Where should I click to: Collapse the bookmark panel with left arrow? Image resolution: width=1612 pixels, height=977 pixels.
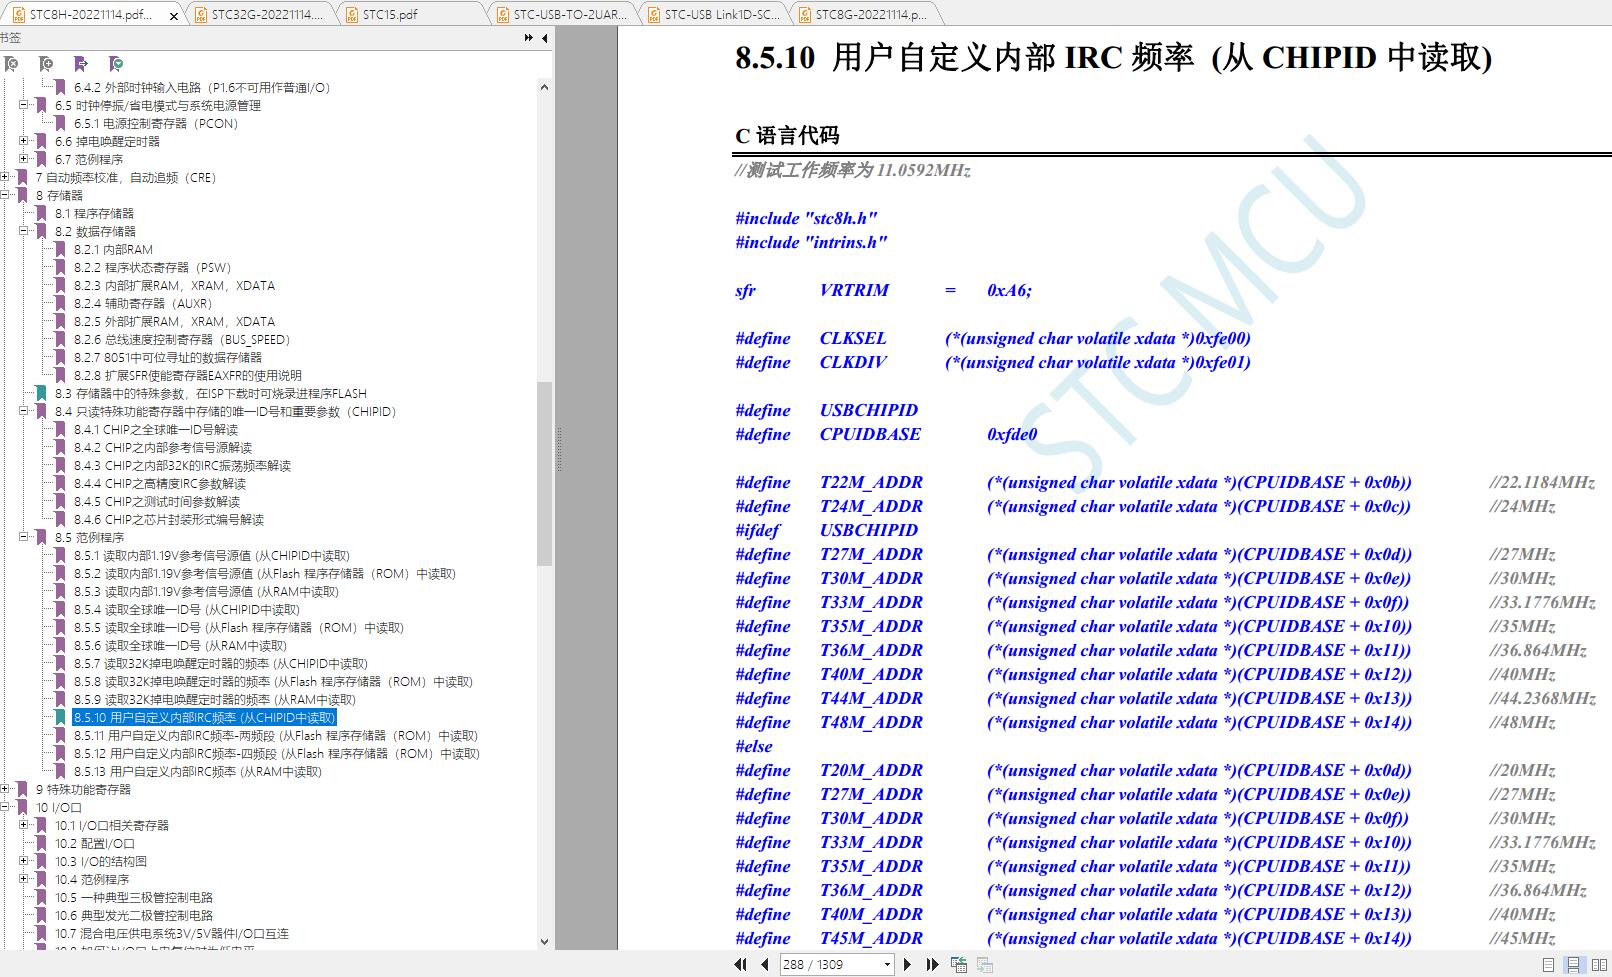545,38
